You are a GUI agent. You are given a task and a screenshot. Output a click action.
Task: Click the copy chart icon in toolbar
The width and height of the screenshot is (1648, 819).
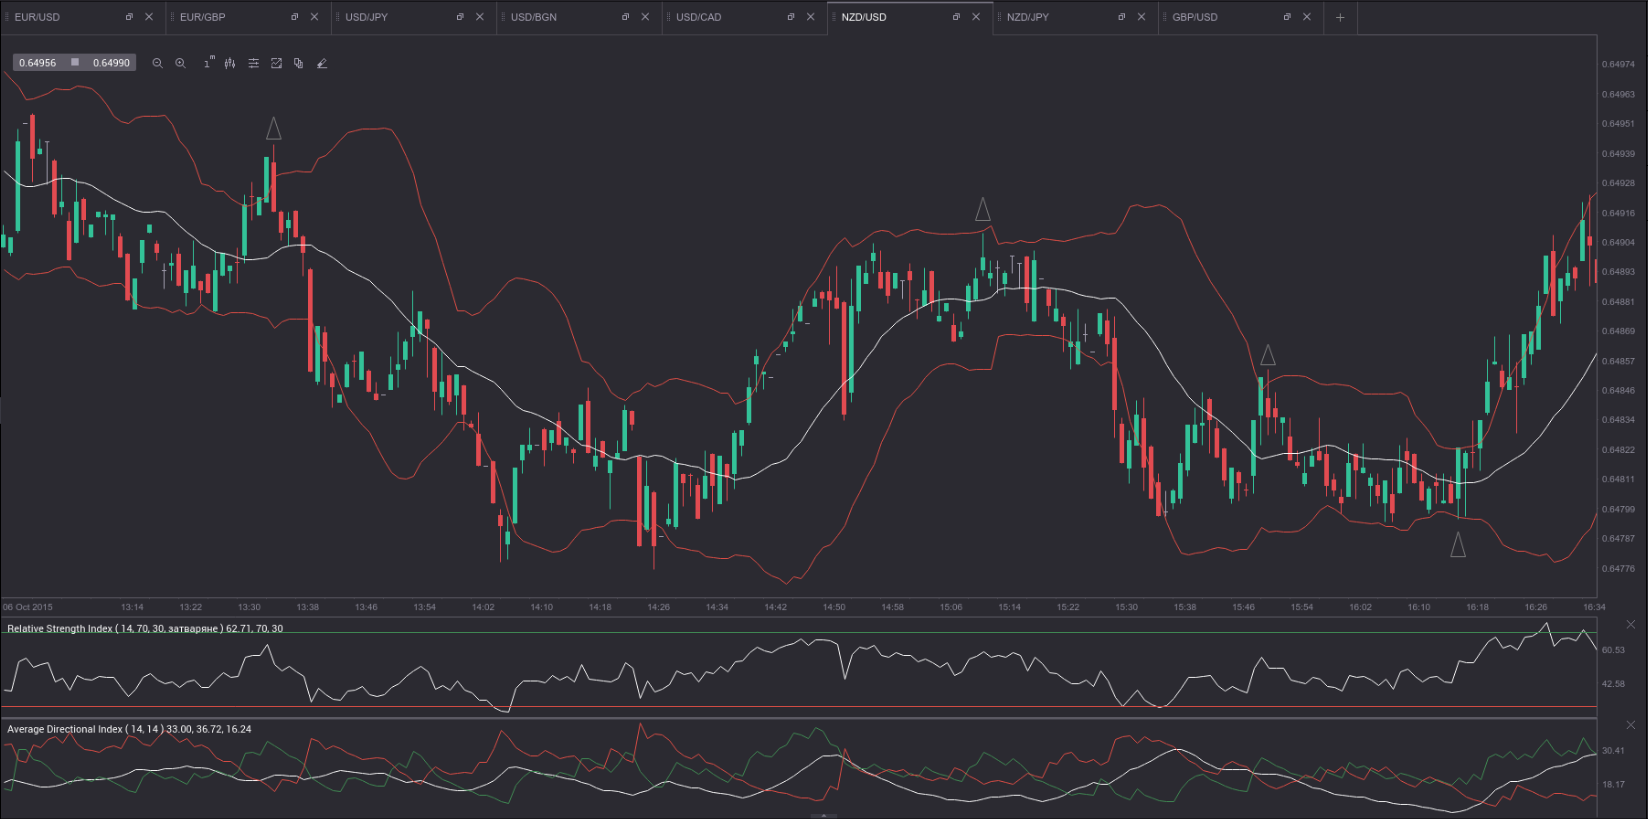click(x=298, y=63)
